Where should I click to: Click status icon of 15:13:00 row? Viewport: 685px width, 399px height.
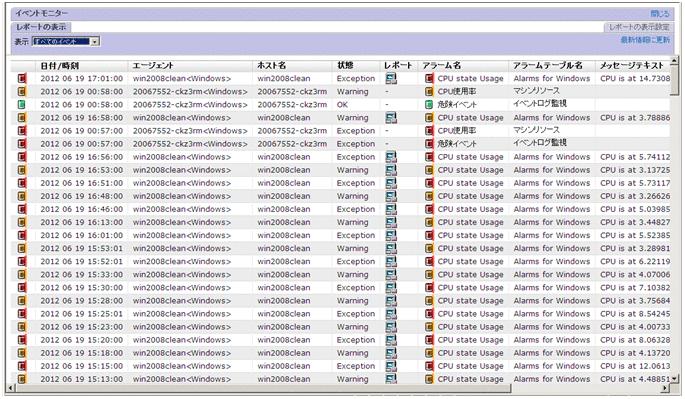22,379
